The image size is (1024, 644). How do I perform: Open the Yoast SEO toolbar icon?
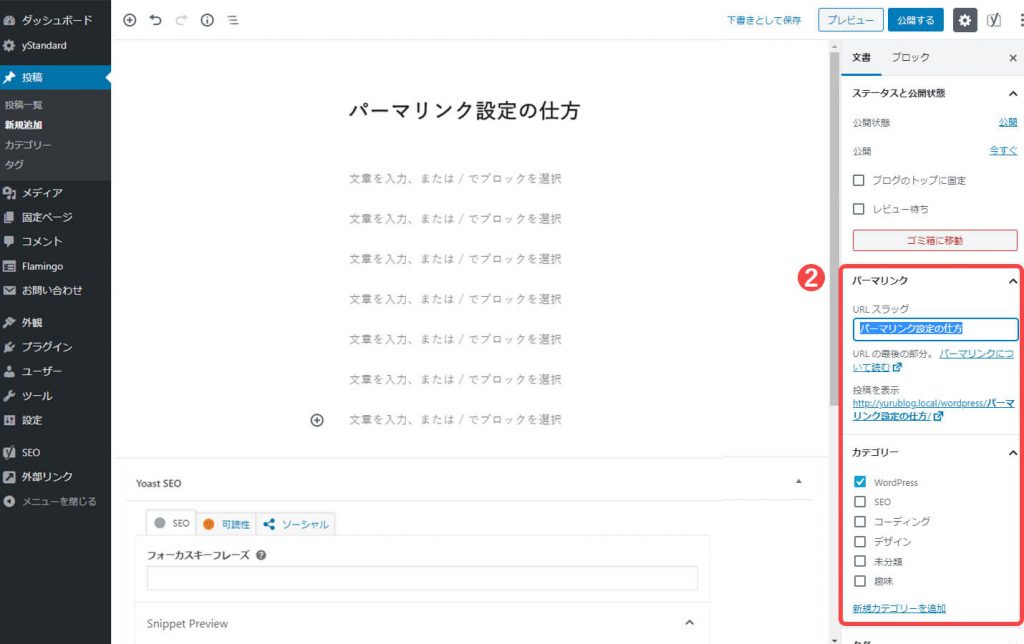click(x=994, y=20)
